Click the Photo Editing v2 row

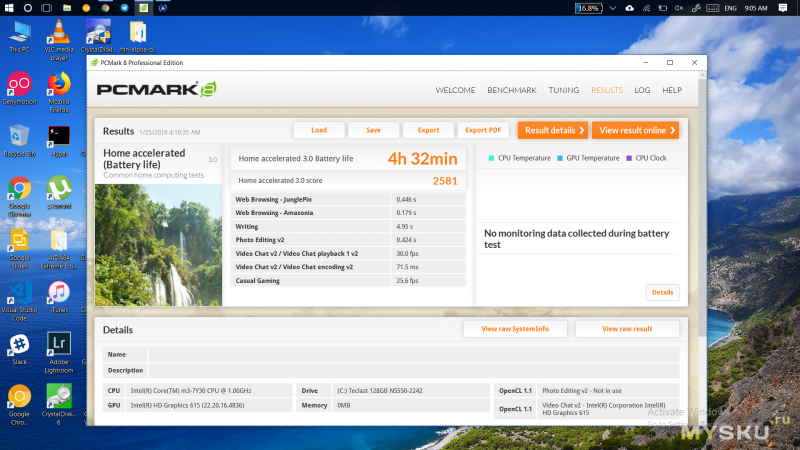348,240
